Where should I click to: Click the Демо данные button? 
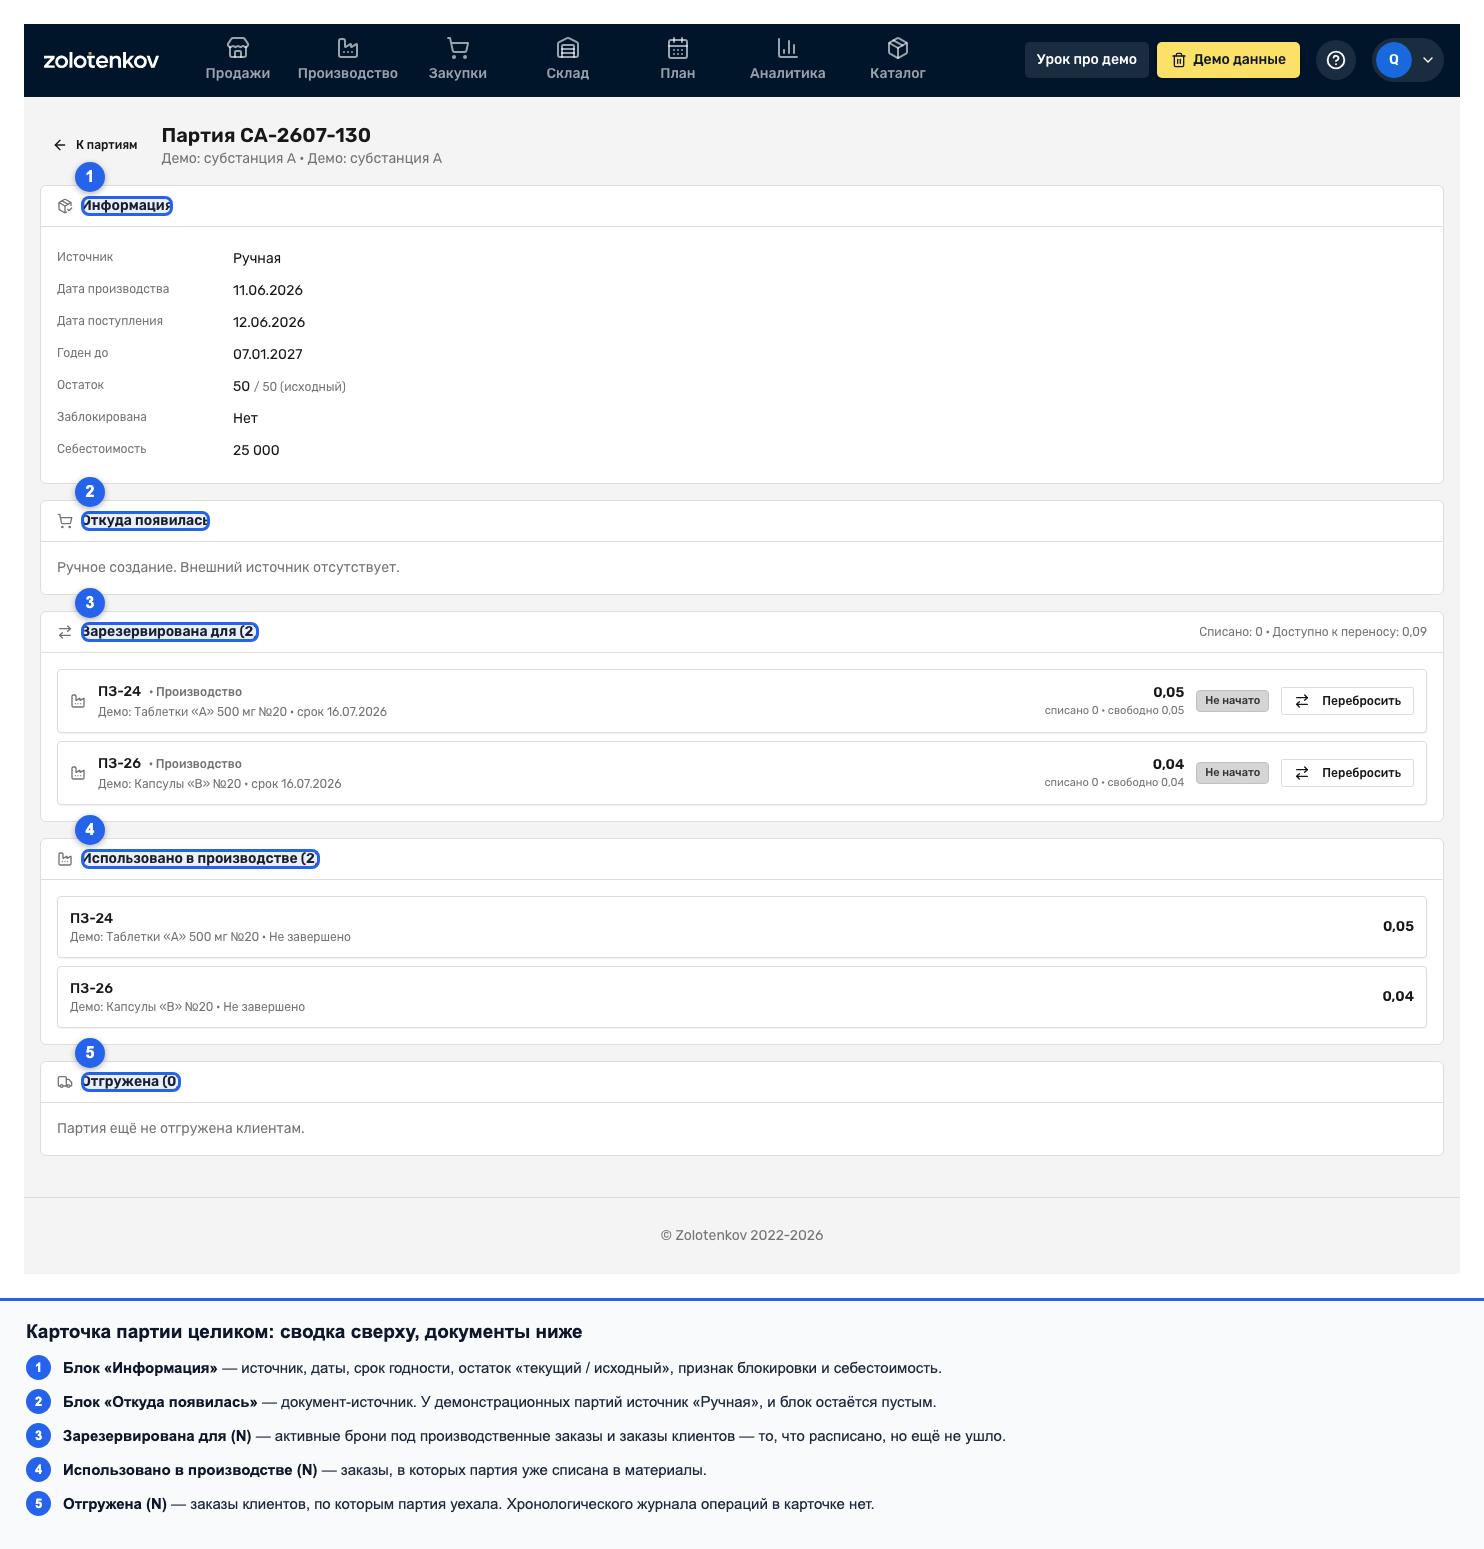[1229, 60]
